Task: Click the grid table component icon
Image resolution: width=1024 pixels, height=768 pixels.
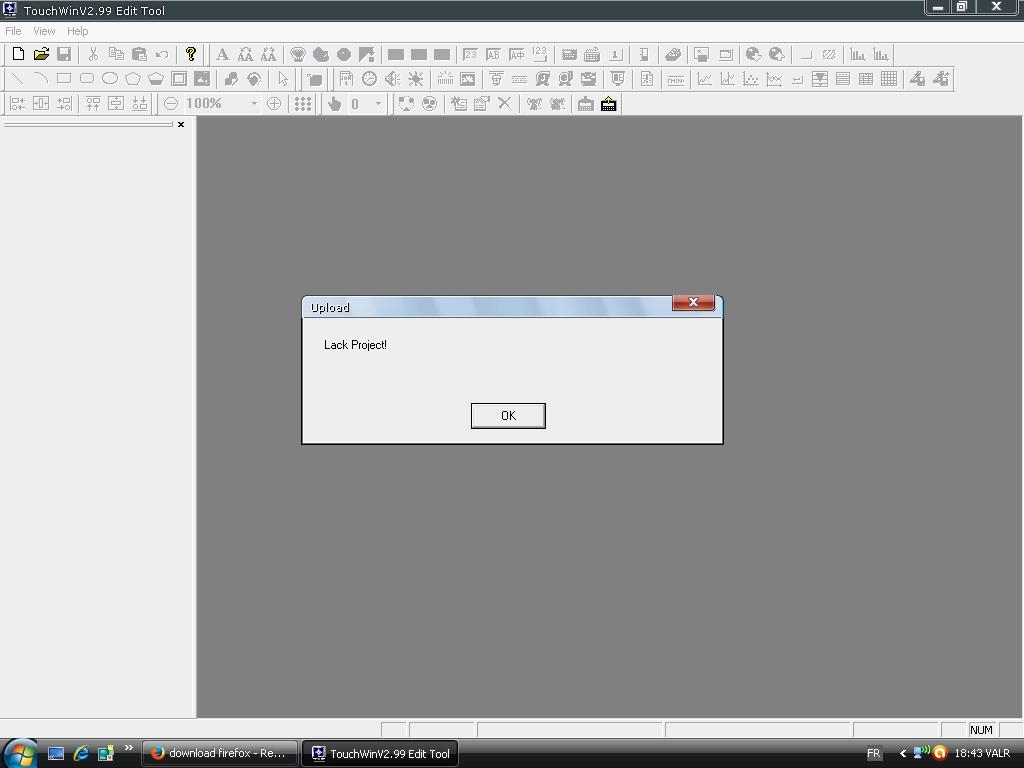Action: point(889,79)
